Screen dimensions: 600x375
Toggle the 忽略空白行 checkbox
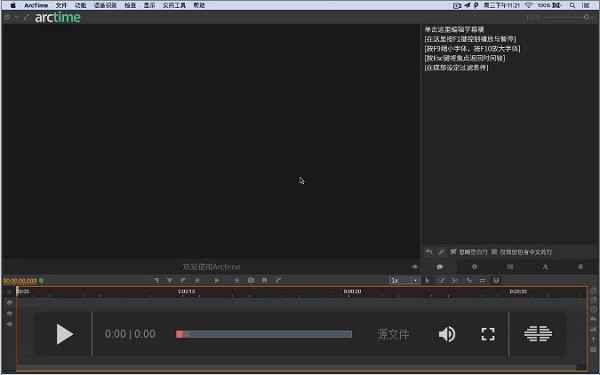click(x=453, y=252)
